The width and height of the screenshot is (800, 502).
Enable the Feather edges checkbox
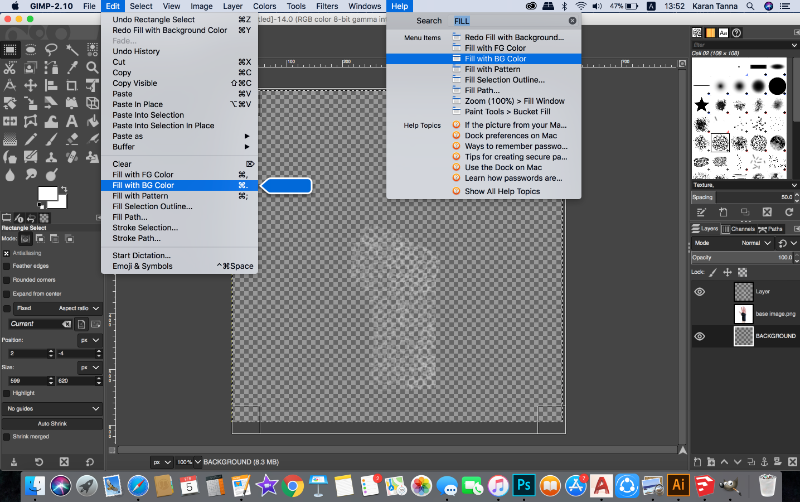[x=7, y=266]
